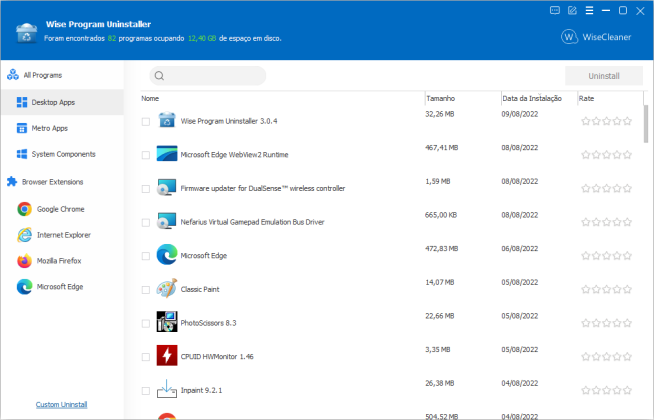This screenshot has width=654, height=420.
Task: Click the Wise Program Uninstaller 3.0.4 app icon
Action: (167, 120)
